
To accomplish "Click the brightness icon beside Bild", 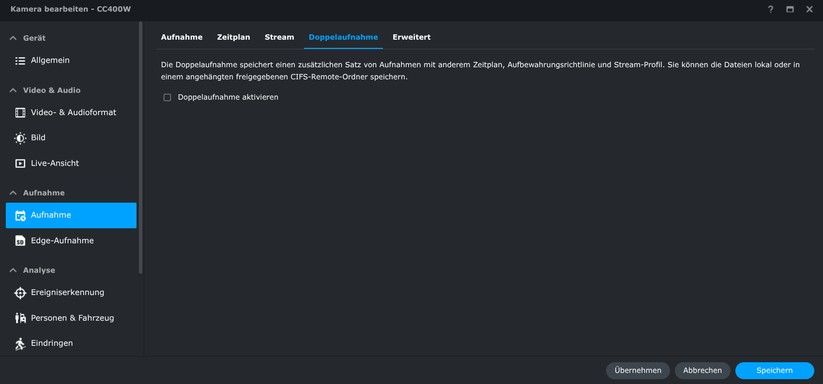I will tap(20, 138).
